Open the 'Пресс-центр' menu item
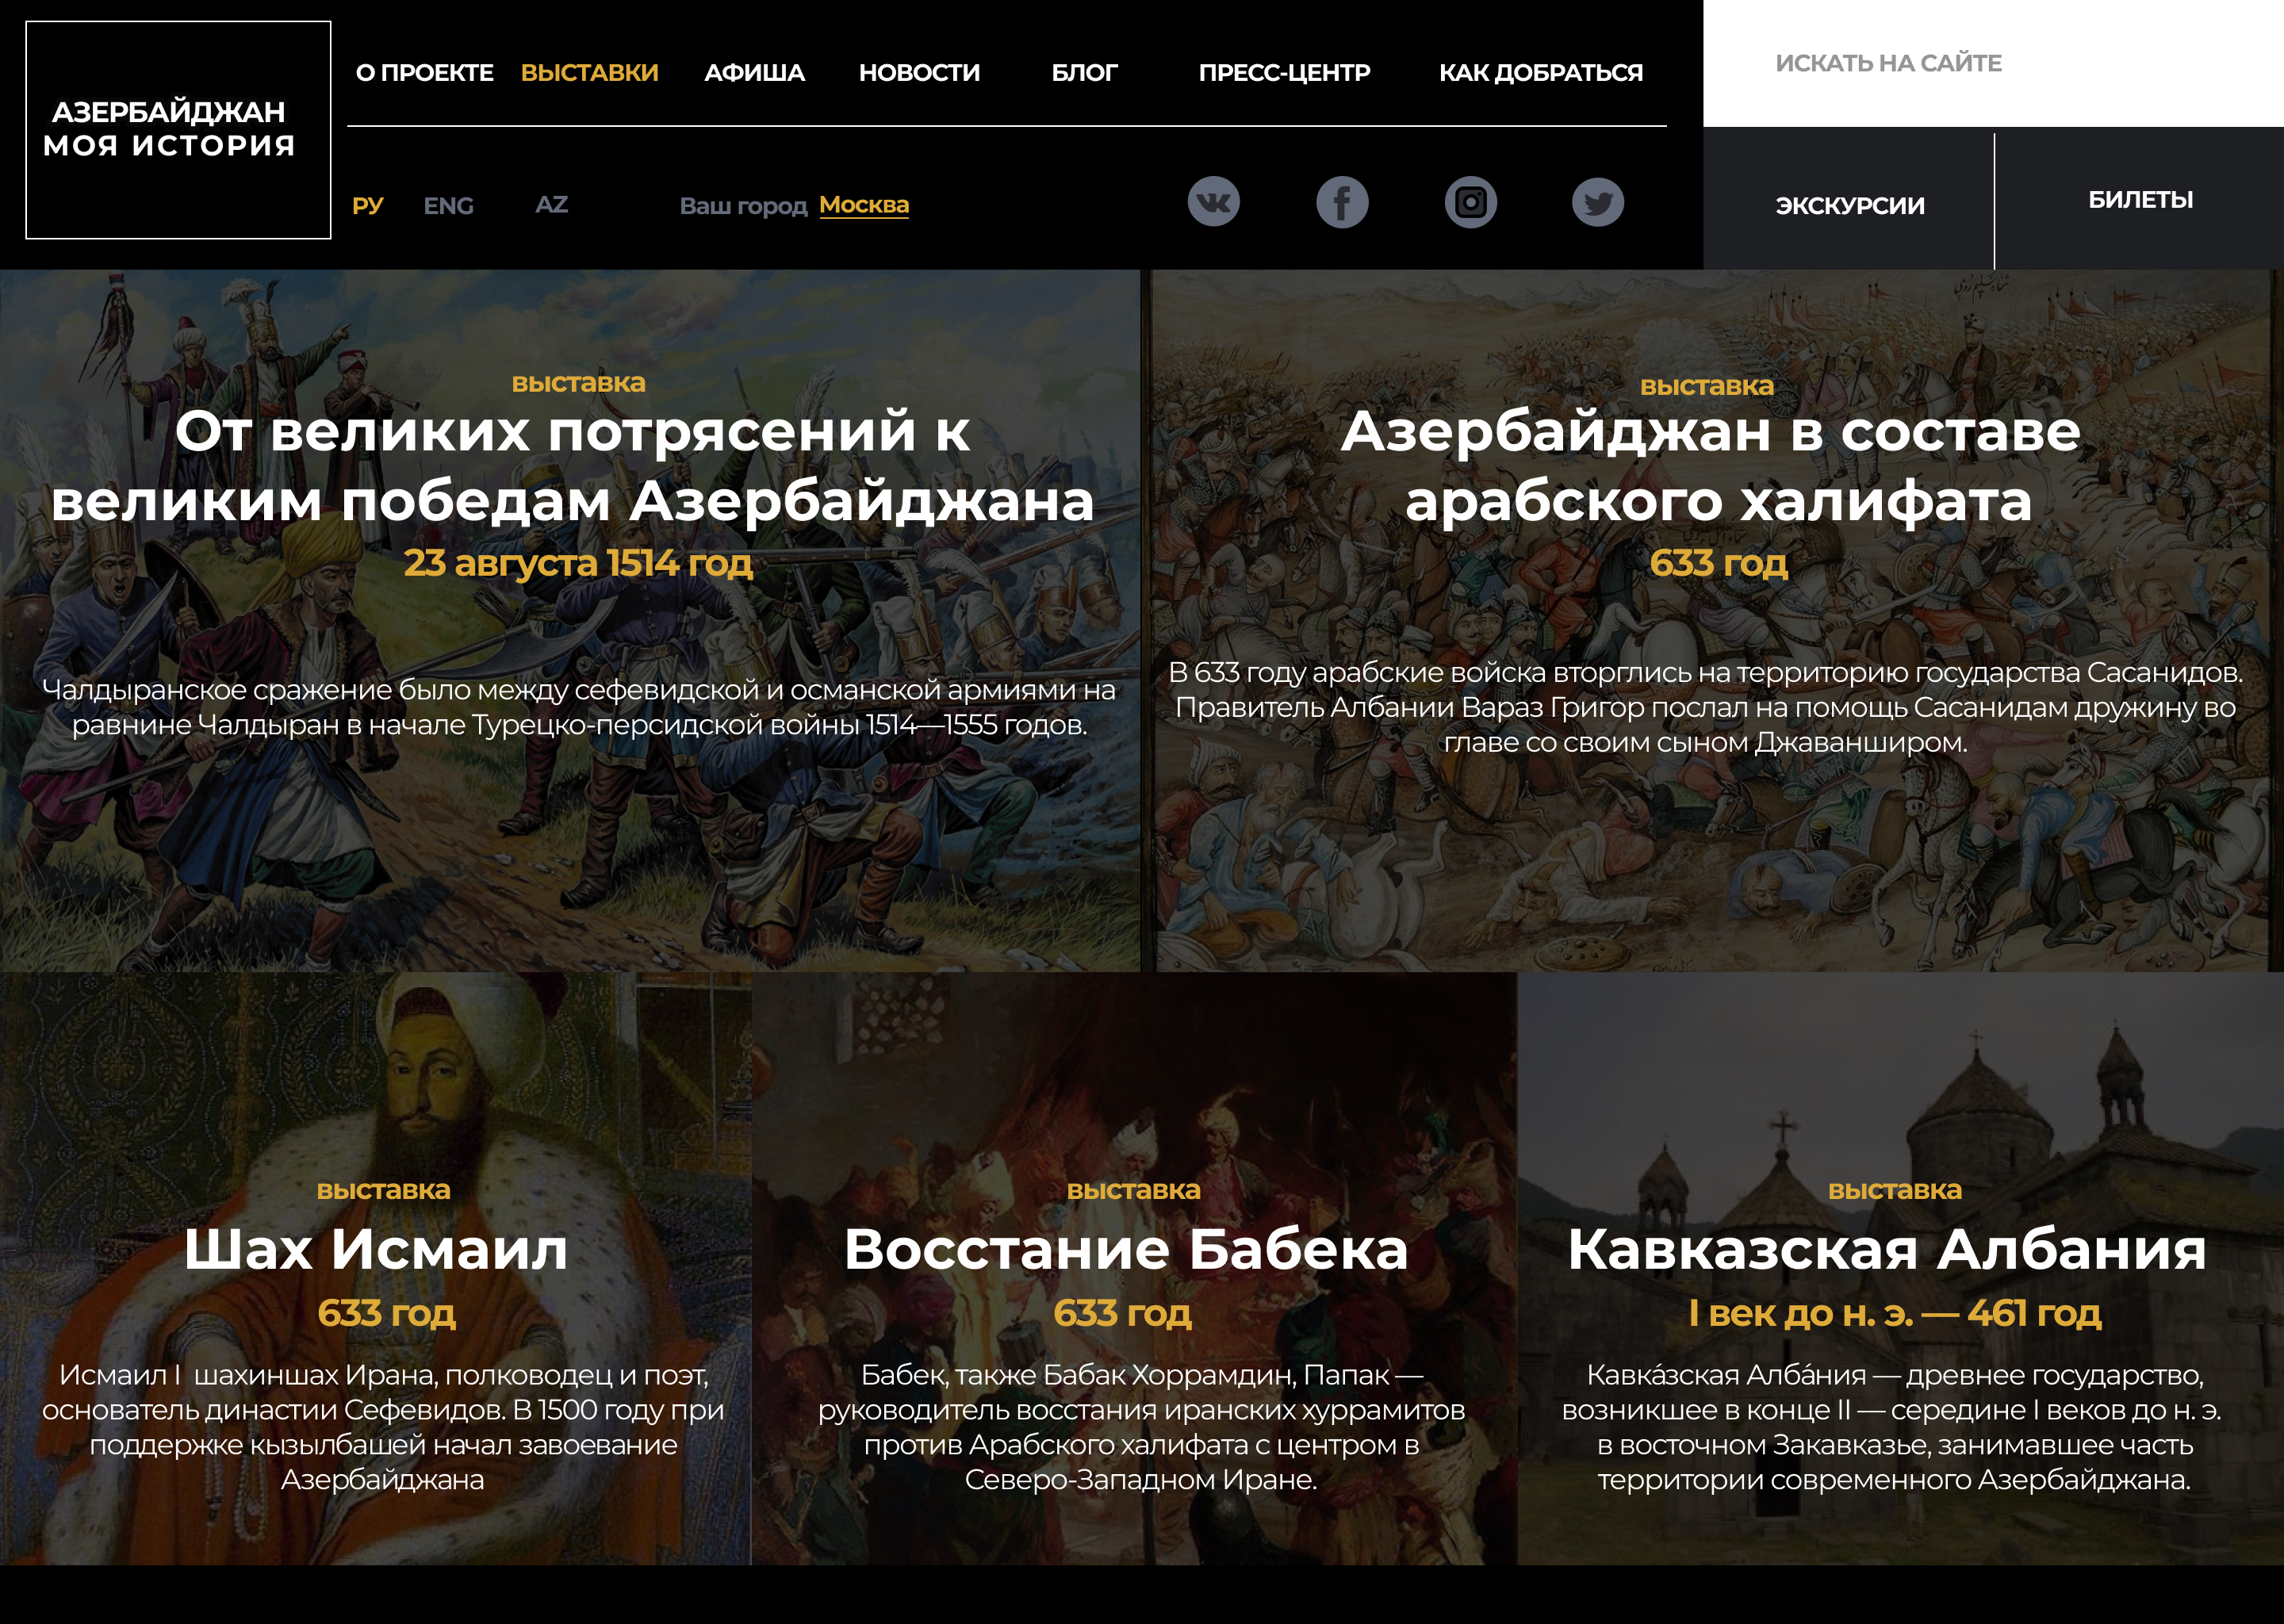This screenshot has height=1624, width=2284. [1284, 73]
